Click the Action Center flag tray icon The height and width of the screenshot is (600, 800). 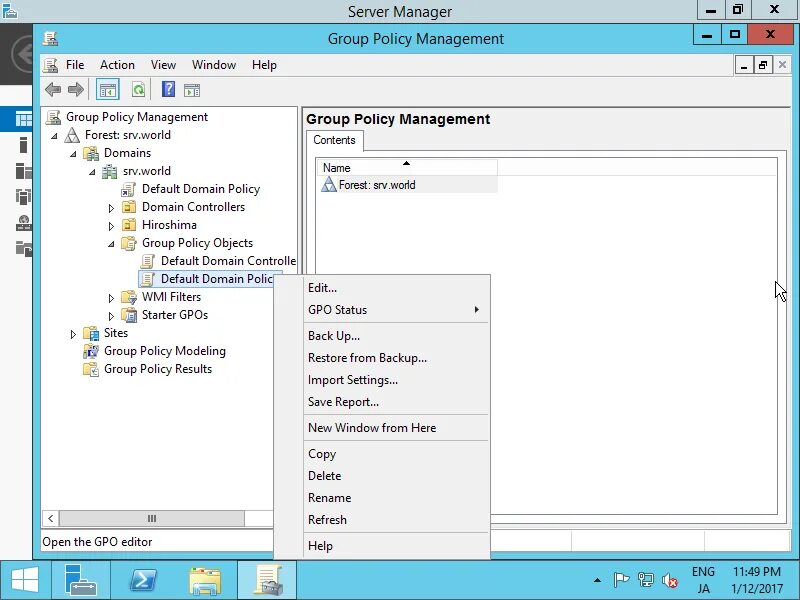pyautogui.click(x=621, y=580)
